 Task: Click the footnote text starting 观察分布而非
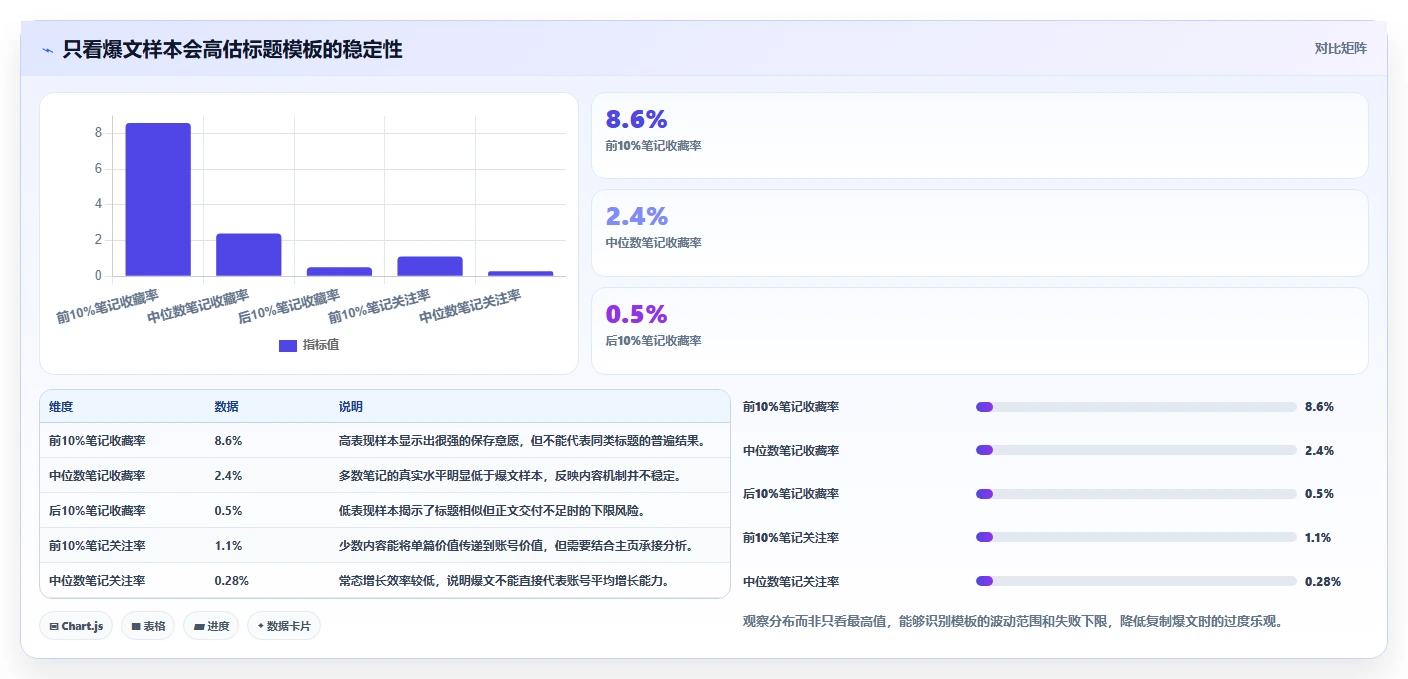tap(1012, 621)
